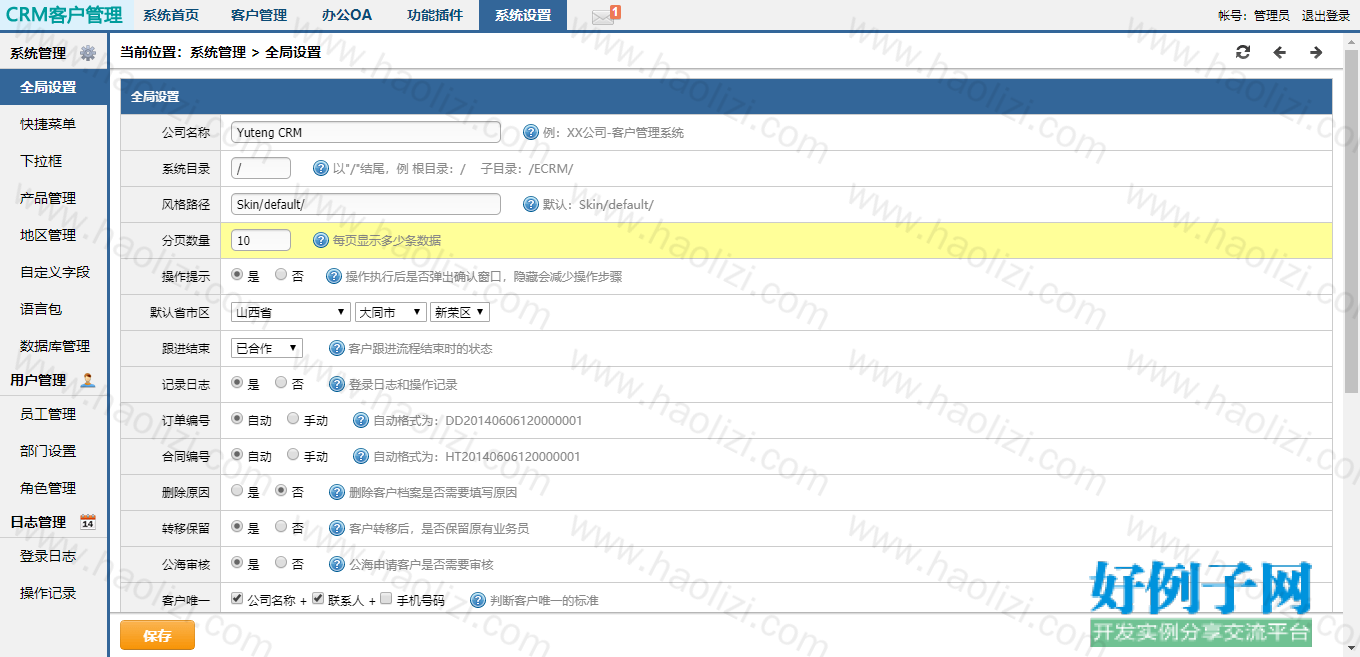The width and height of the screenshot is (1360, 657).
Task: Click help icon in 客户唯一 row
Action: pyautogui.click(x=477, y=600)
